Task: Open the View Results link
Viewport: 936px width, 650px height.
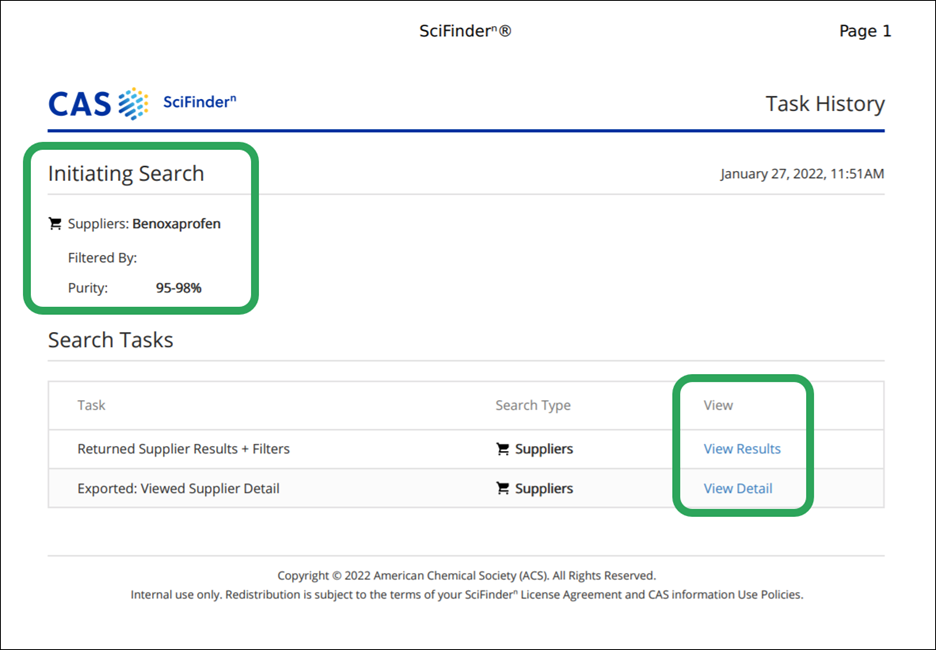Action: click(742, 449)
